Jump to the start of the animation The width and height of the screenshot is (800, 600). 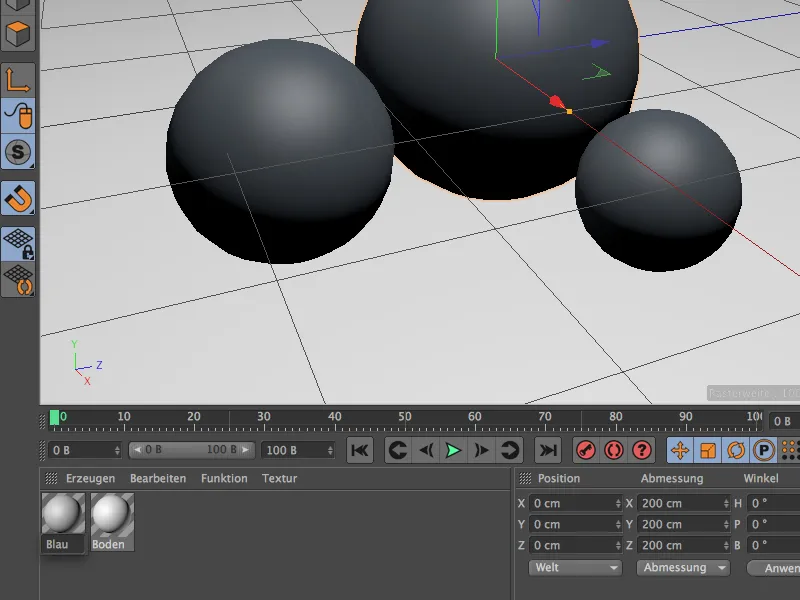click(x=360, y=450)
